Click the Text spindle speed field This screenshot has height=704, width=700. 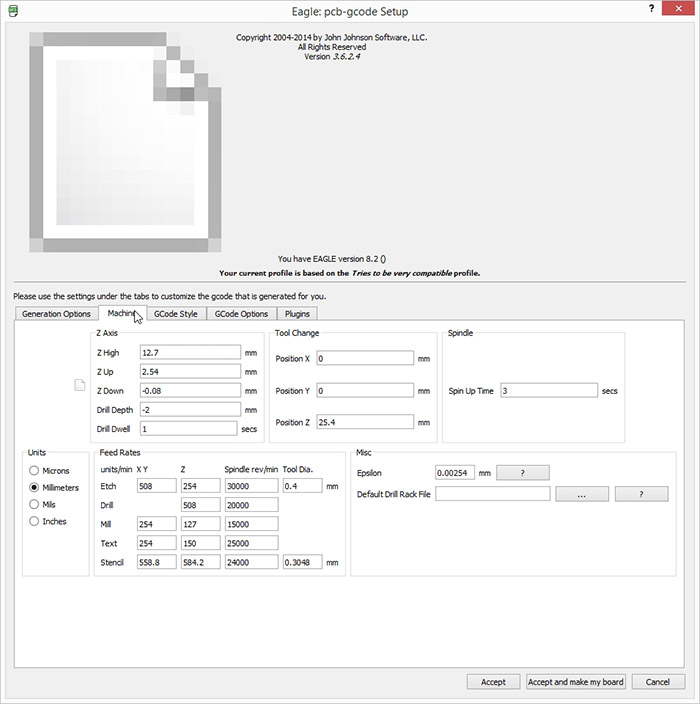tap(251, 543)
